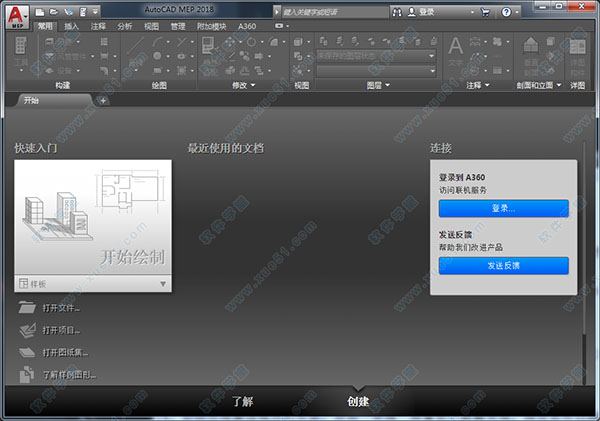Click the section house icon in 剖面和立面 panel
Screen dimensions: 600x421
[x=530, y=44]
